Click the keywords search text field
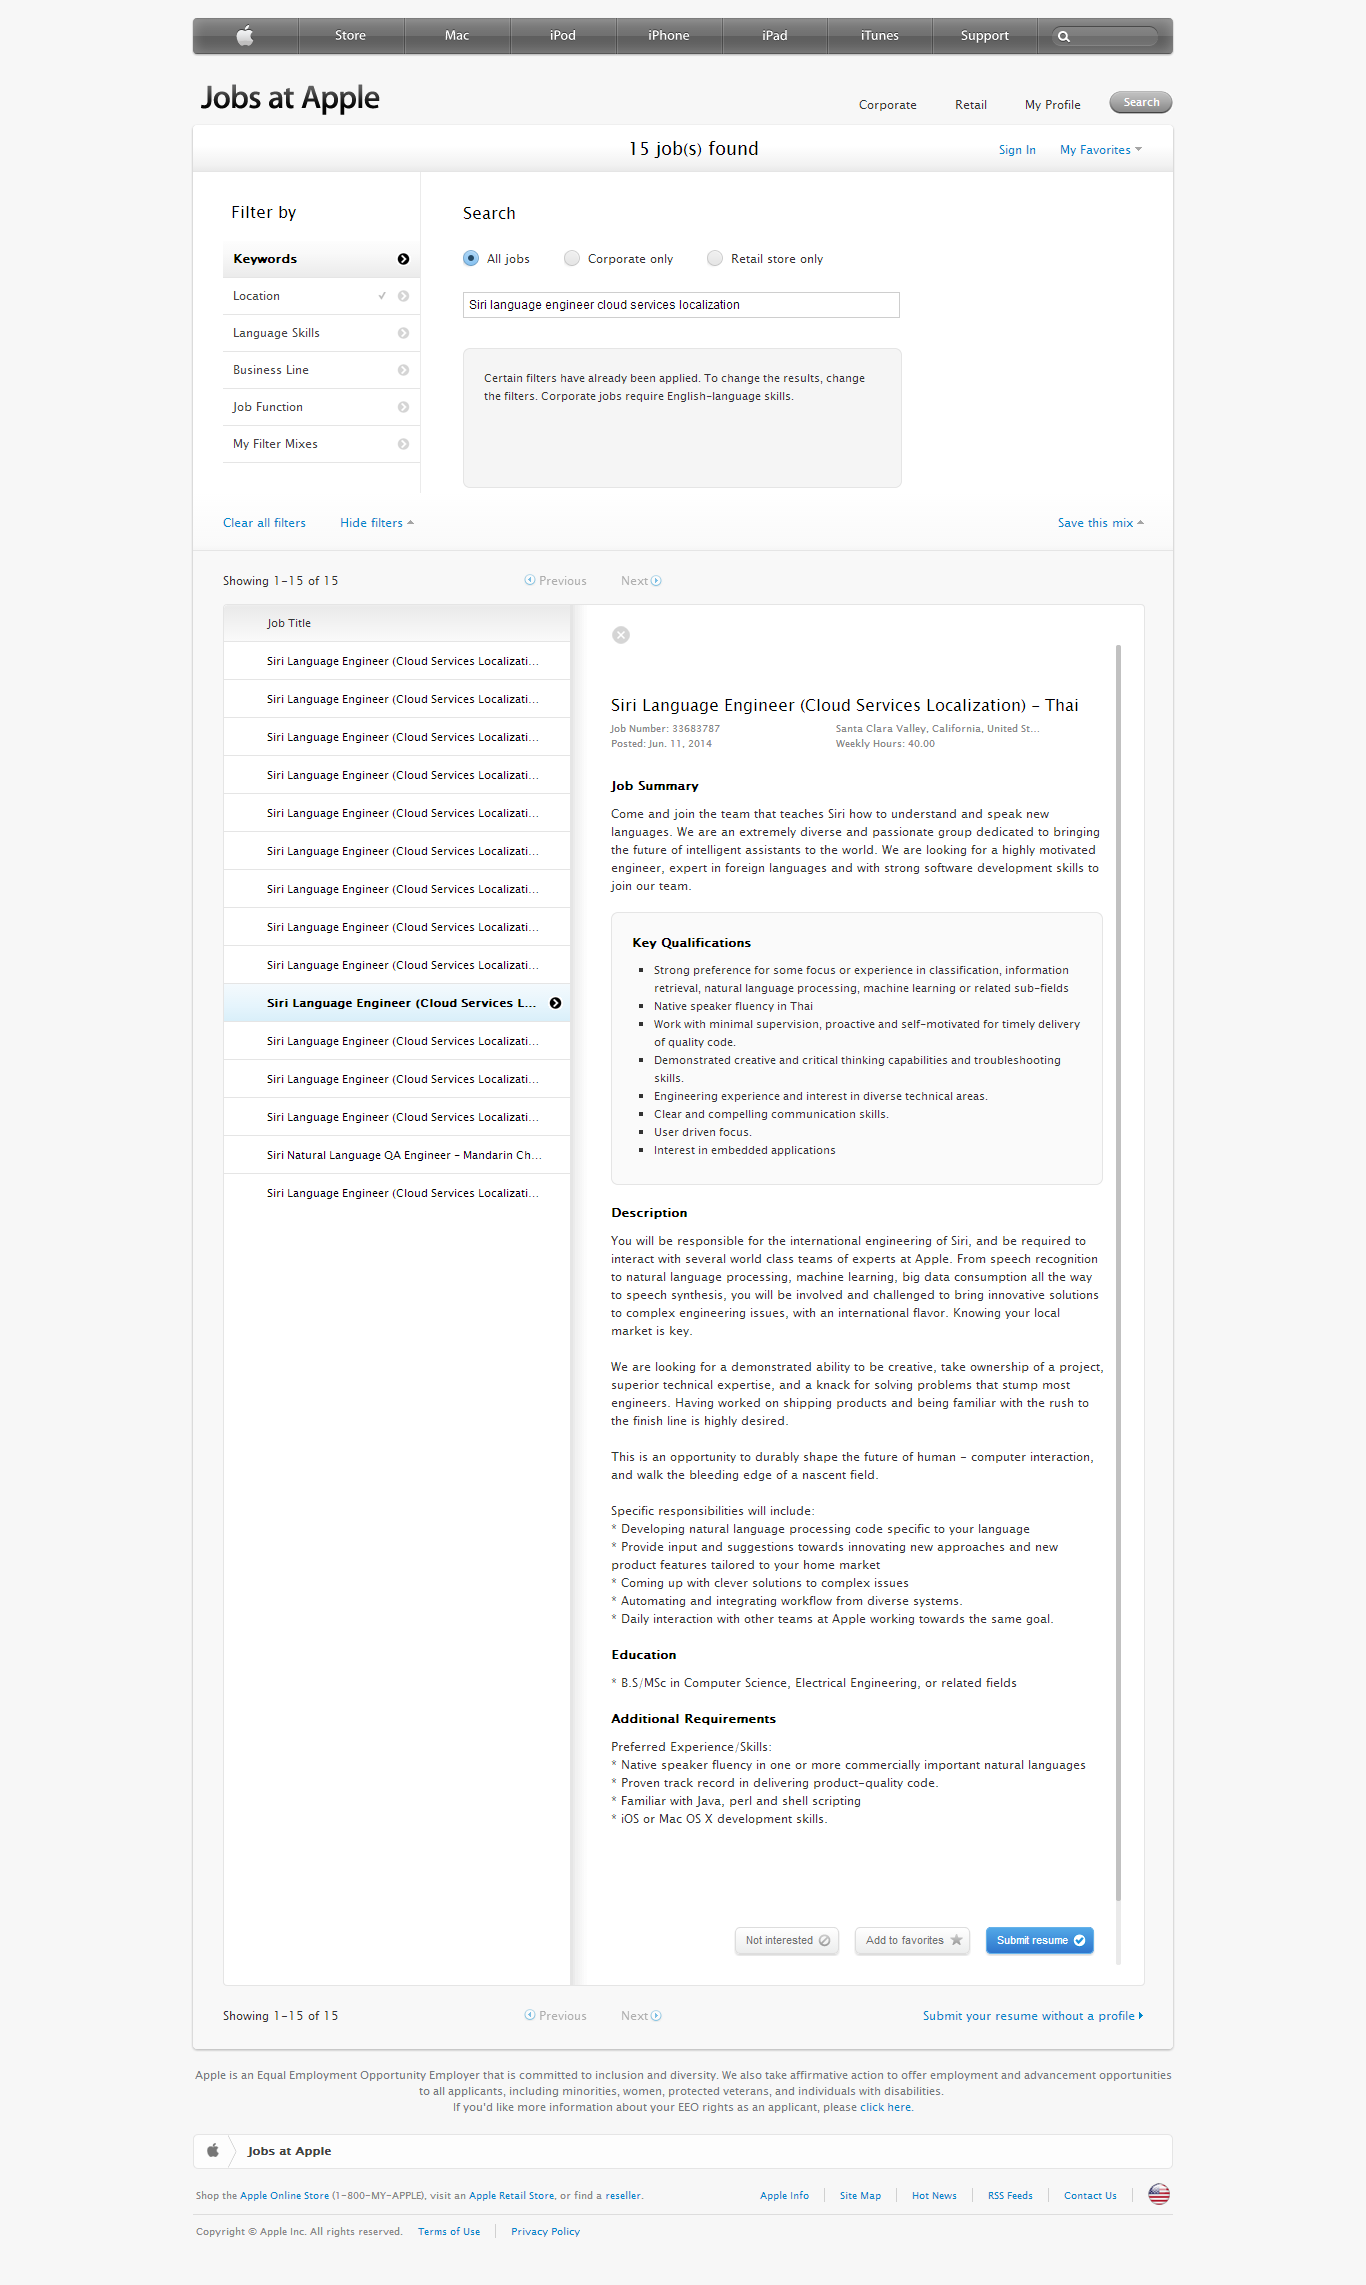Viewport: 1366px width, 2285px height. (x=681, y=305)
